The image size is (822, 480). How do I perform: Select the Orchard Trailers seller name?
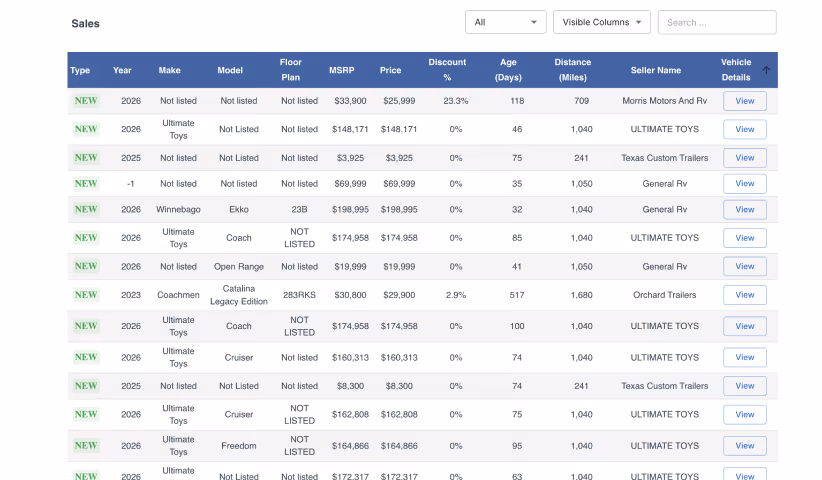click(664, 295)
